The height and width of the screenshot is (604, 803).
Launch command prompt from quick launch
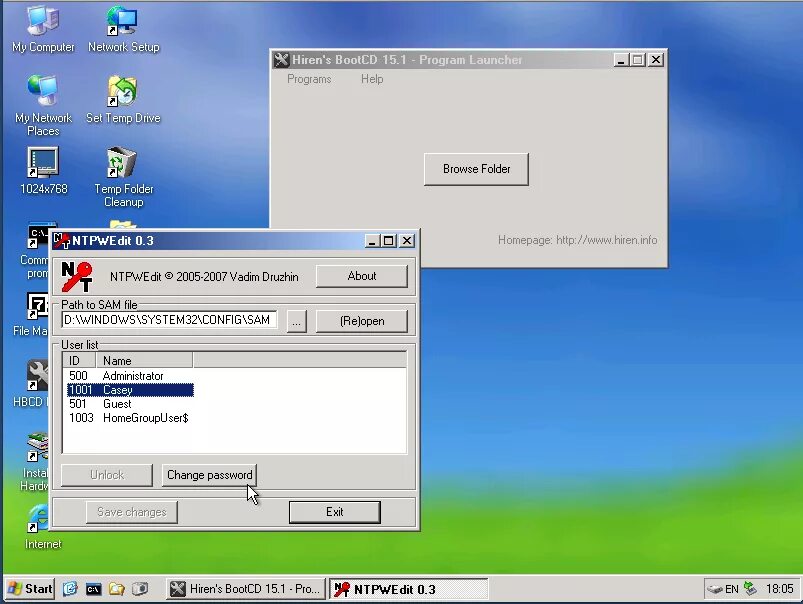pos(93,589)
